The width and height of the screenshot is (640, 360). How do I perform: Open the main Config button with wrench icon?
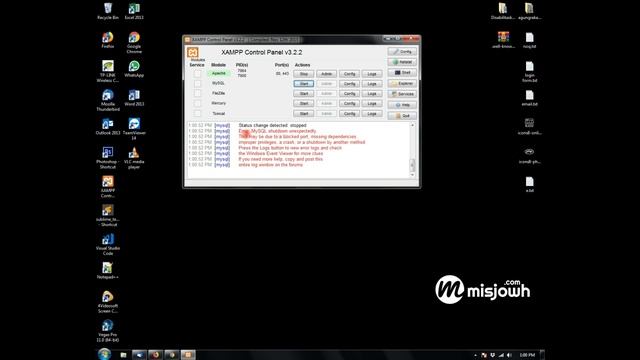(402, 51)
